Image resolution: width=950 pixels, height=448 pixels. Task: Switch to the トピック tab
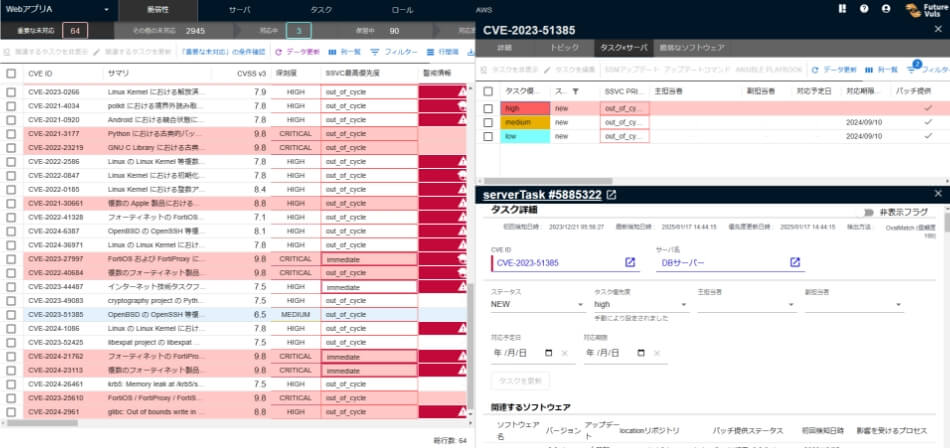tap(565, 47)
